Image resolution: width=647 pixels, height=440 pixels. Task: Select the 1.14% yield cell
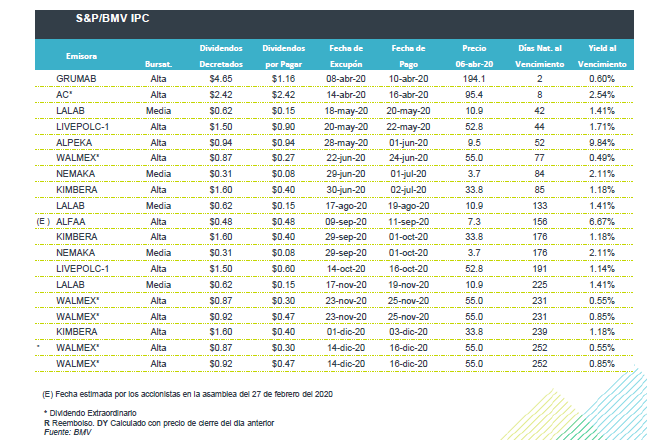coord(602,269)
